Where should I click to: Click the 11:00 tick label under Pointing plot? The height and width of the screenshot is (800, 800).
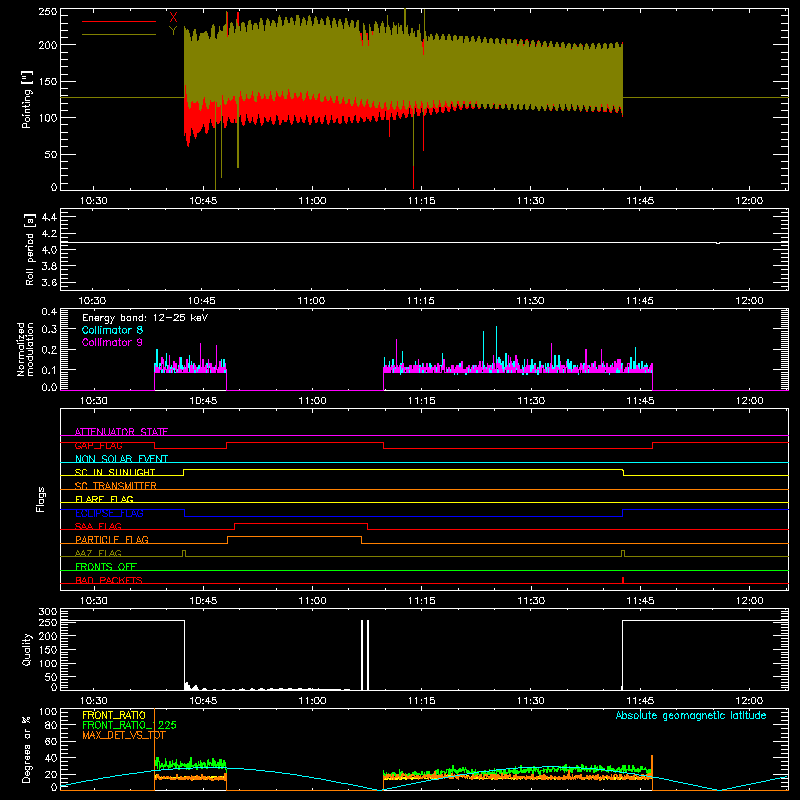tap(312, 201)
